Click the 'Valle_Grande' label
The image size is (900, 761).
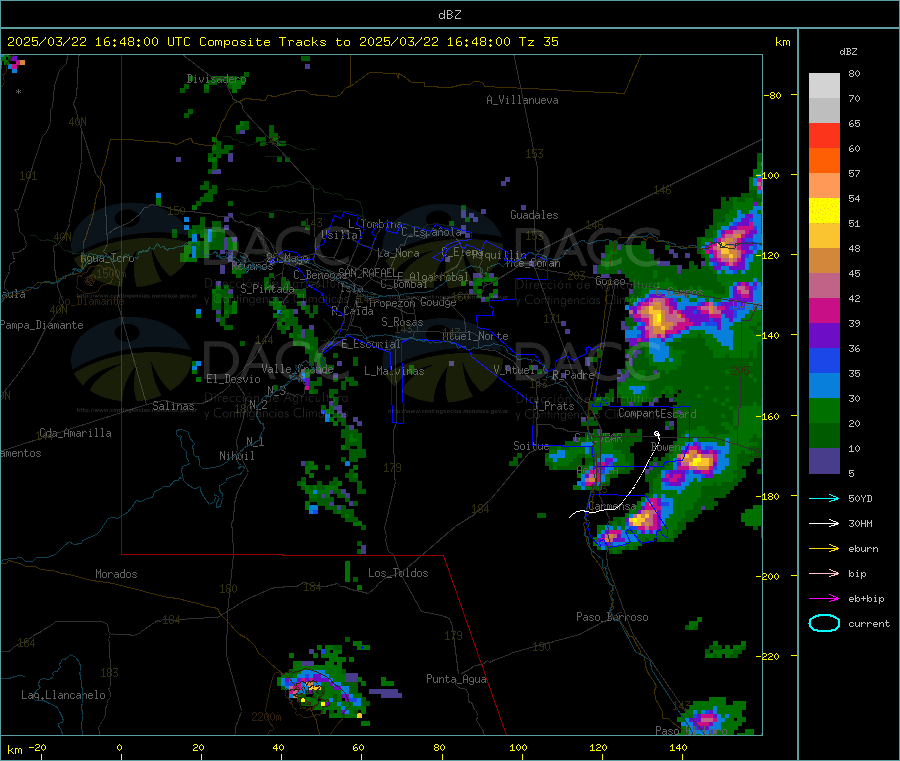(x=297, y=368)
